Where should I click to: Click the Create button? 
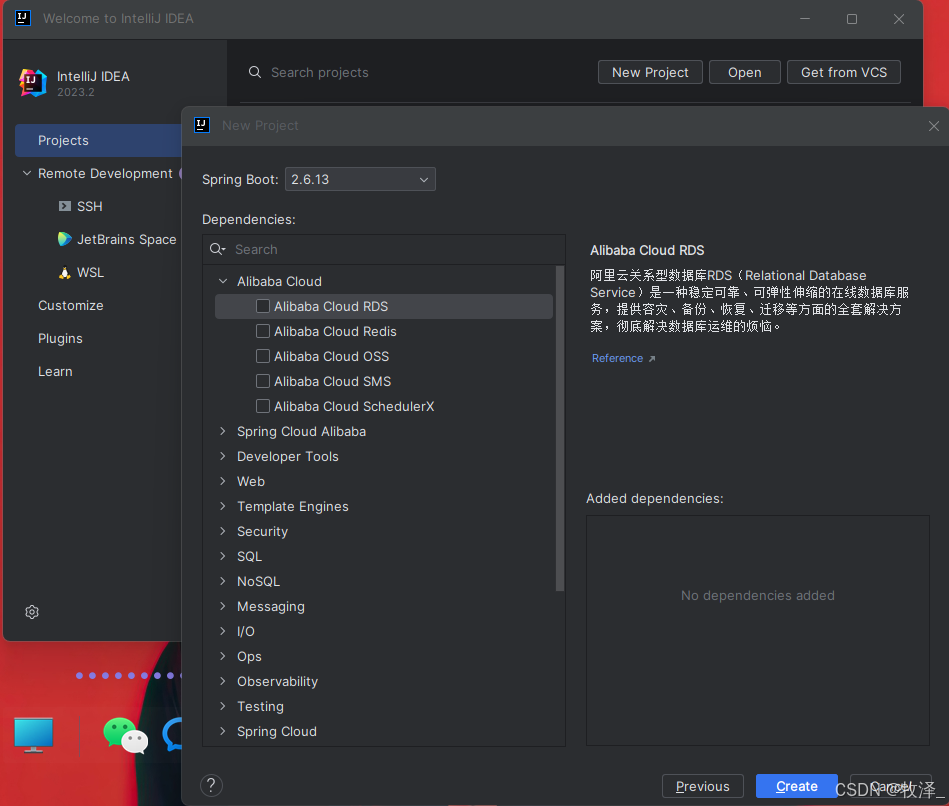point(796,786)
